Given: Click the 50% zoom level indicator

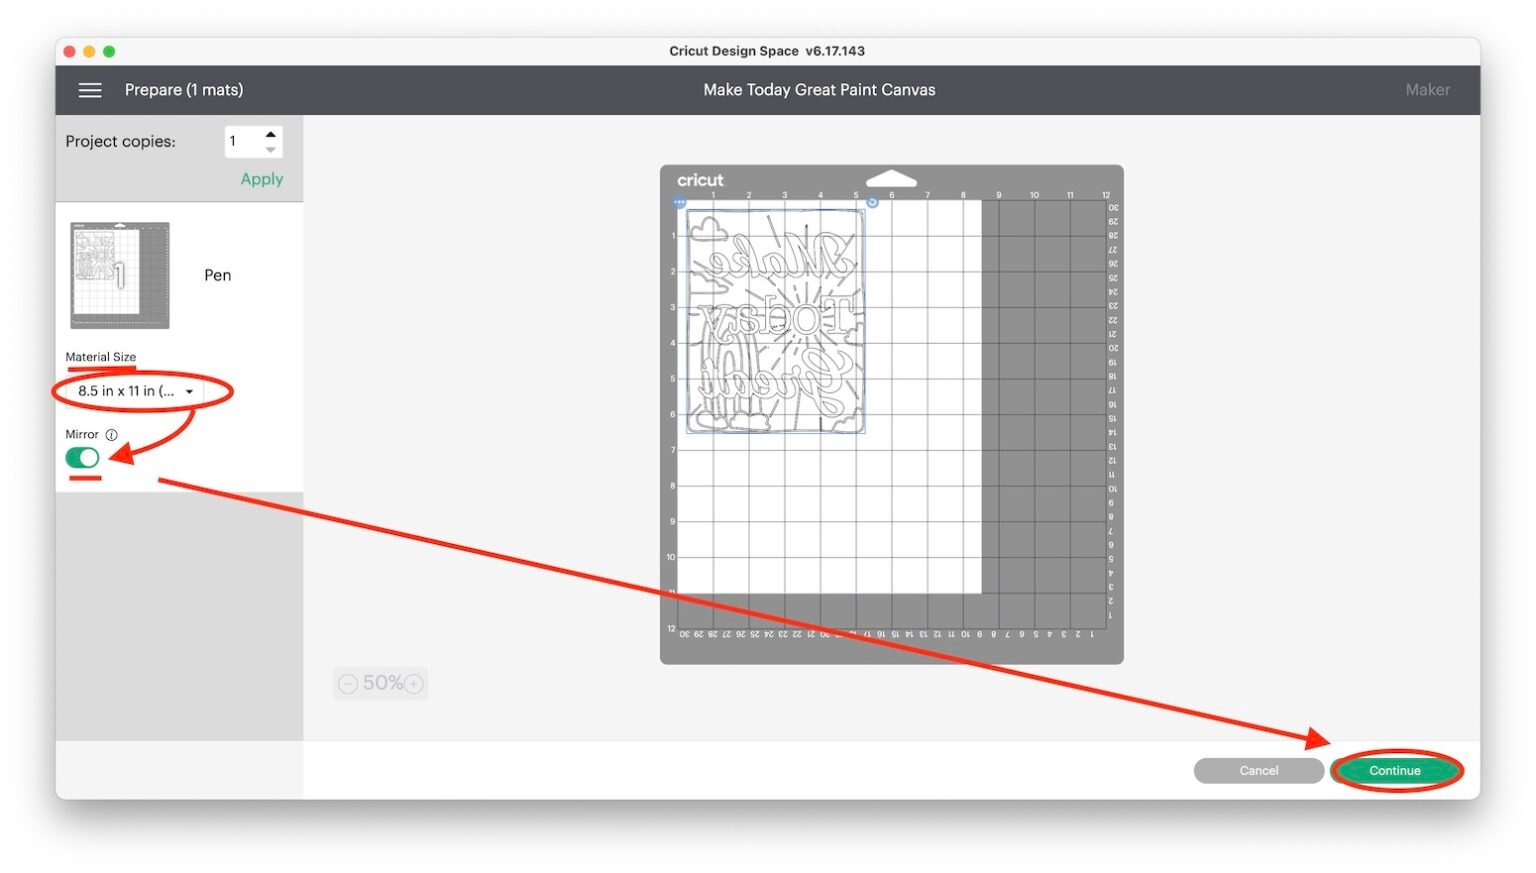Looking at the screenshot, I should click(x=380, y=683).
